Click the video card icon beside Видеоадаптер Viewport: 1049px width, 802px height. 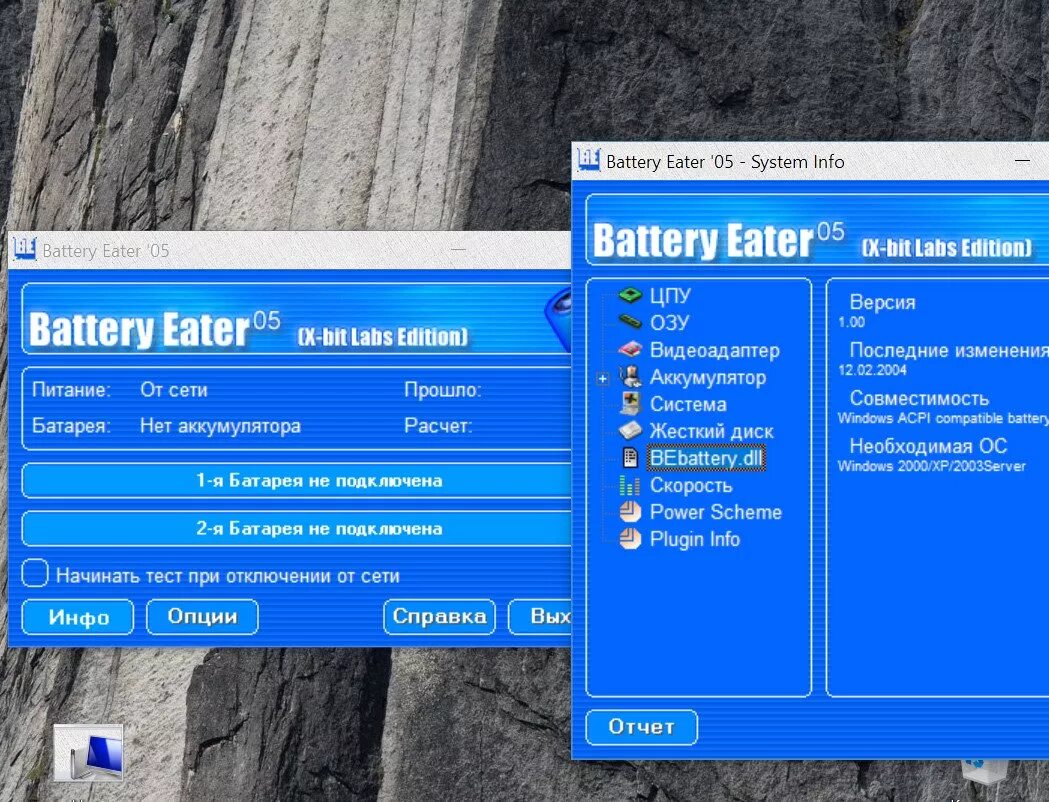630,349
